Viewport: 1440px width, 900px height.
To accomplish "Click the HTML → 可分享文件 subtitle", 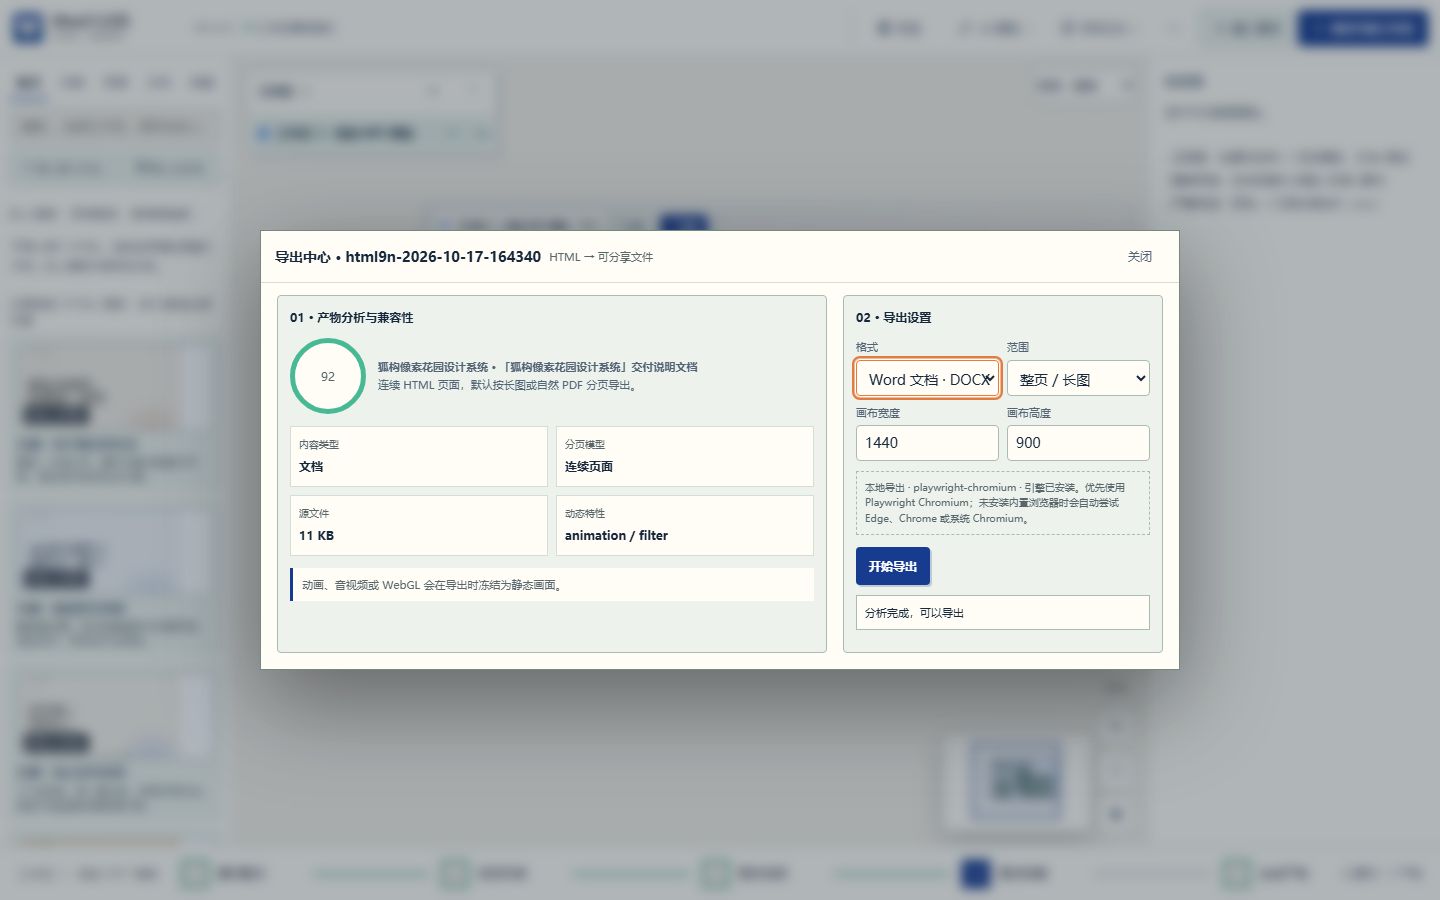I will (601, 257).
